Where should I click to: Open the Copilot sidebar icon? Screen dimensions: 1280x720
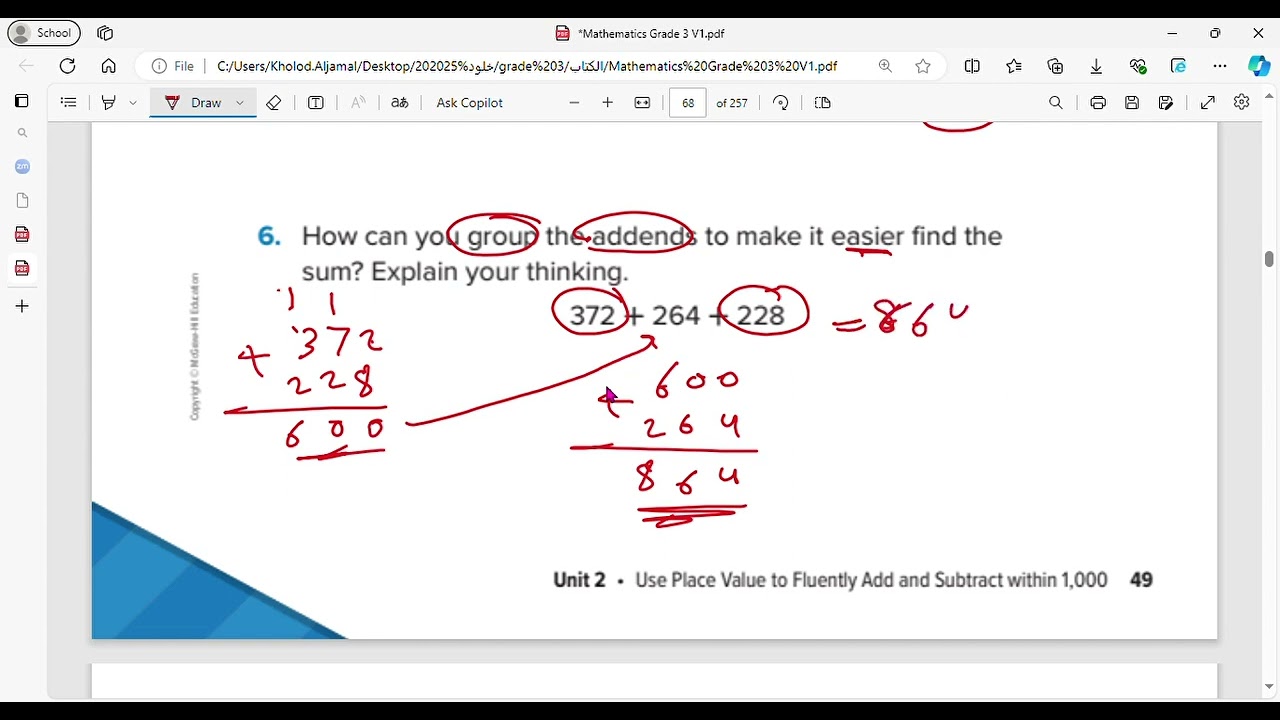(1259, 66)
